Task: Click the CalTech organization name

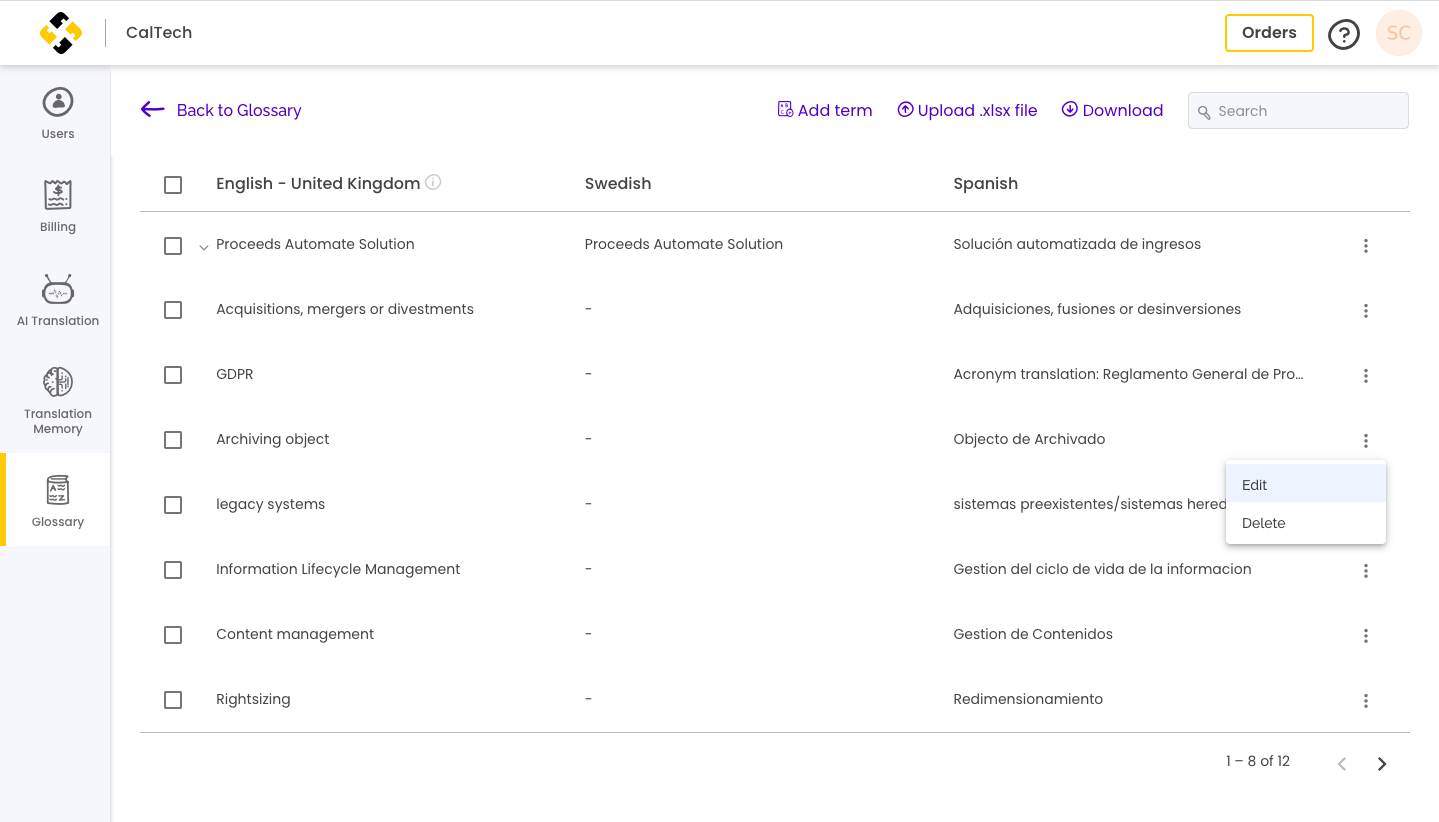Action: point(159,32)
